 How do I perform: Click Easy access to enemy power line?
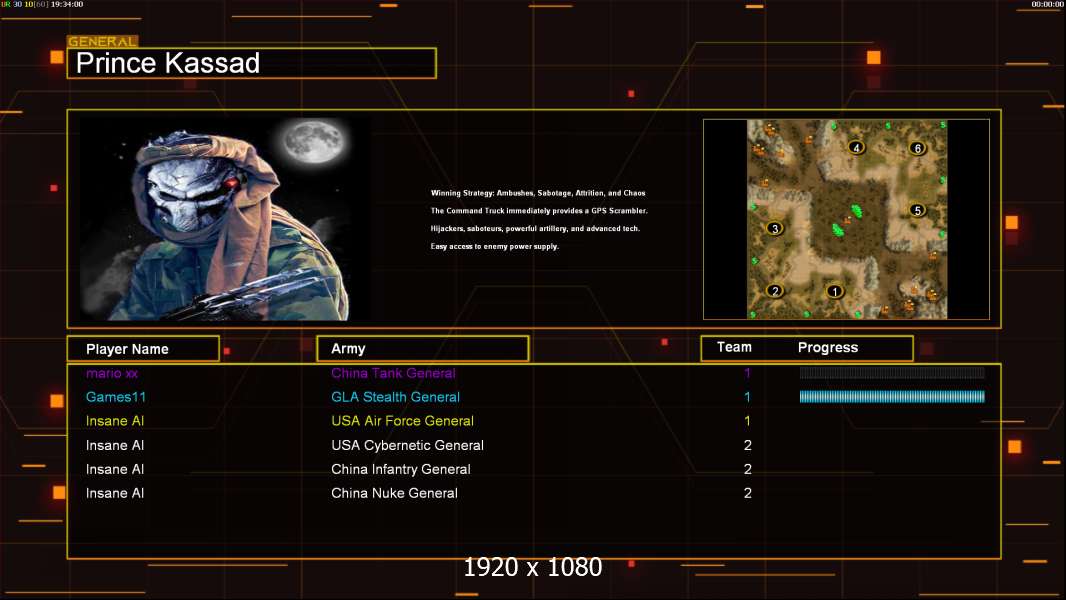click(x=495, y=246)
